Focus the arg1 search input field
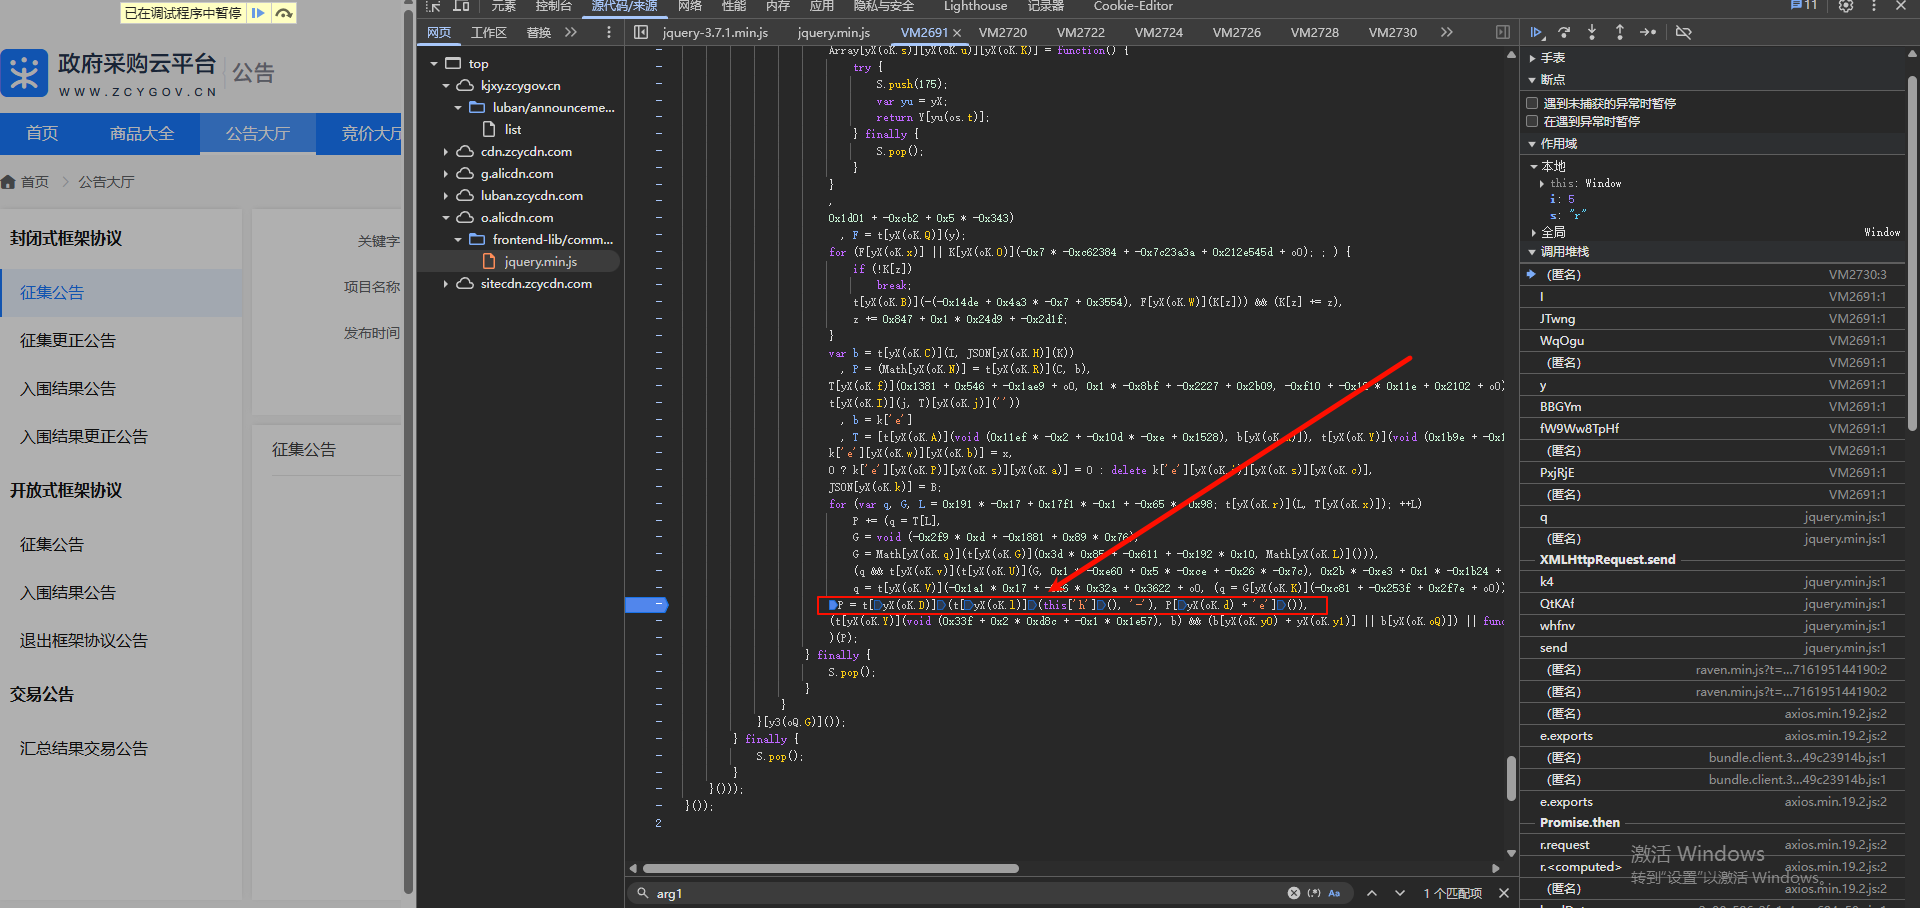The image size is (1920, 908). coord(965,893)
